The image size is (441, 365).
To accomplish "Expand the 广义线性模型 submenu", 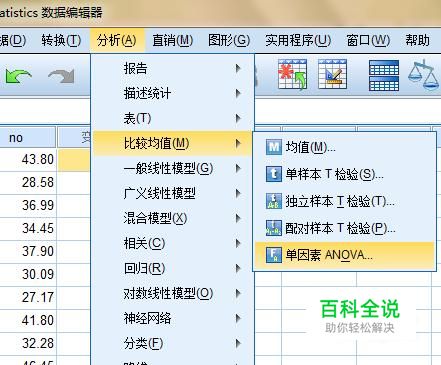I will click(x=172, y=193).
